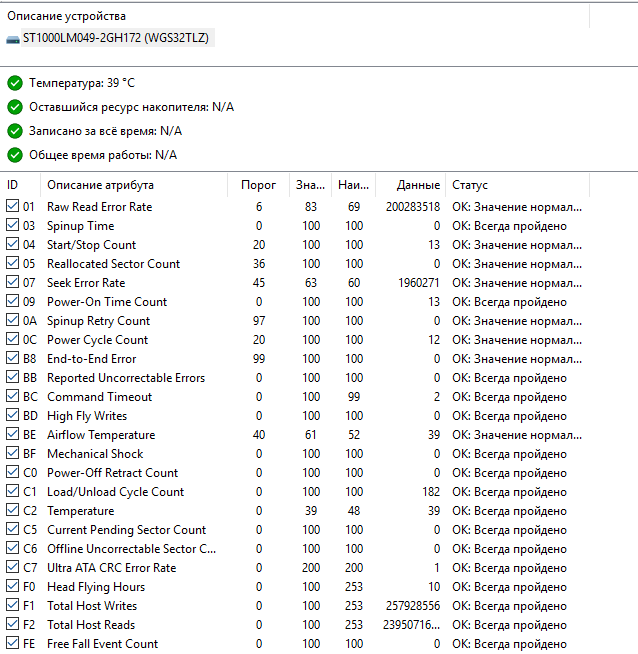Select the Airflow Temperature attribute name

101,435
